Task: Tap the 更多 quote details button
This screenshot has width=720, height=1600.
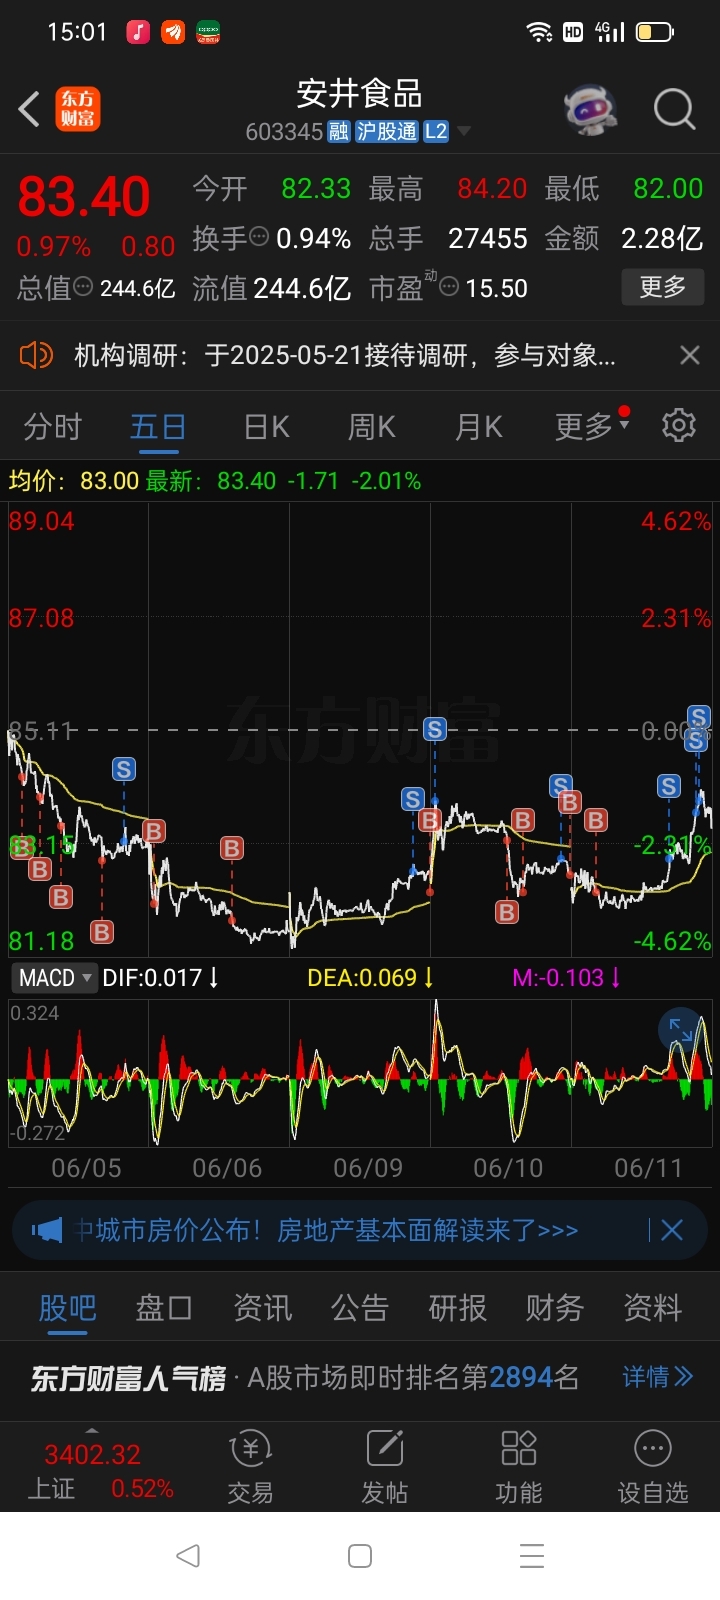Action: [x=662, y=288]
